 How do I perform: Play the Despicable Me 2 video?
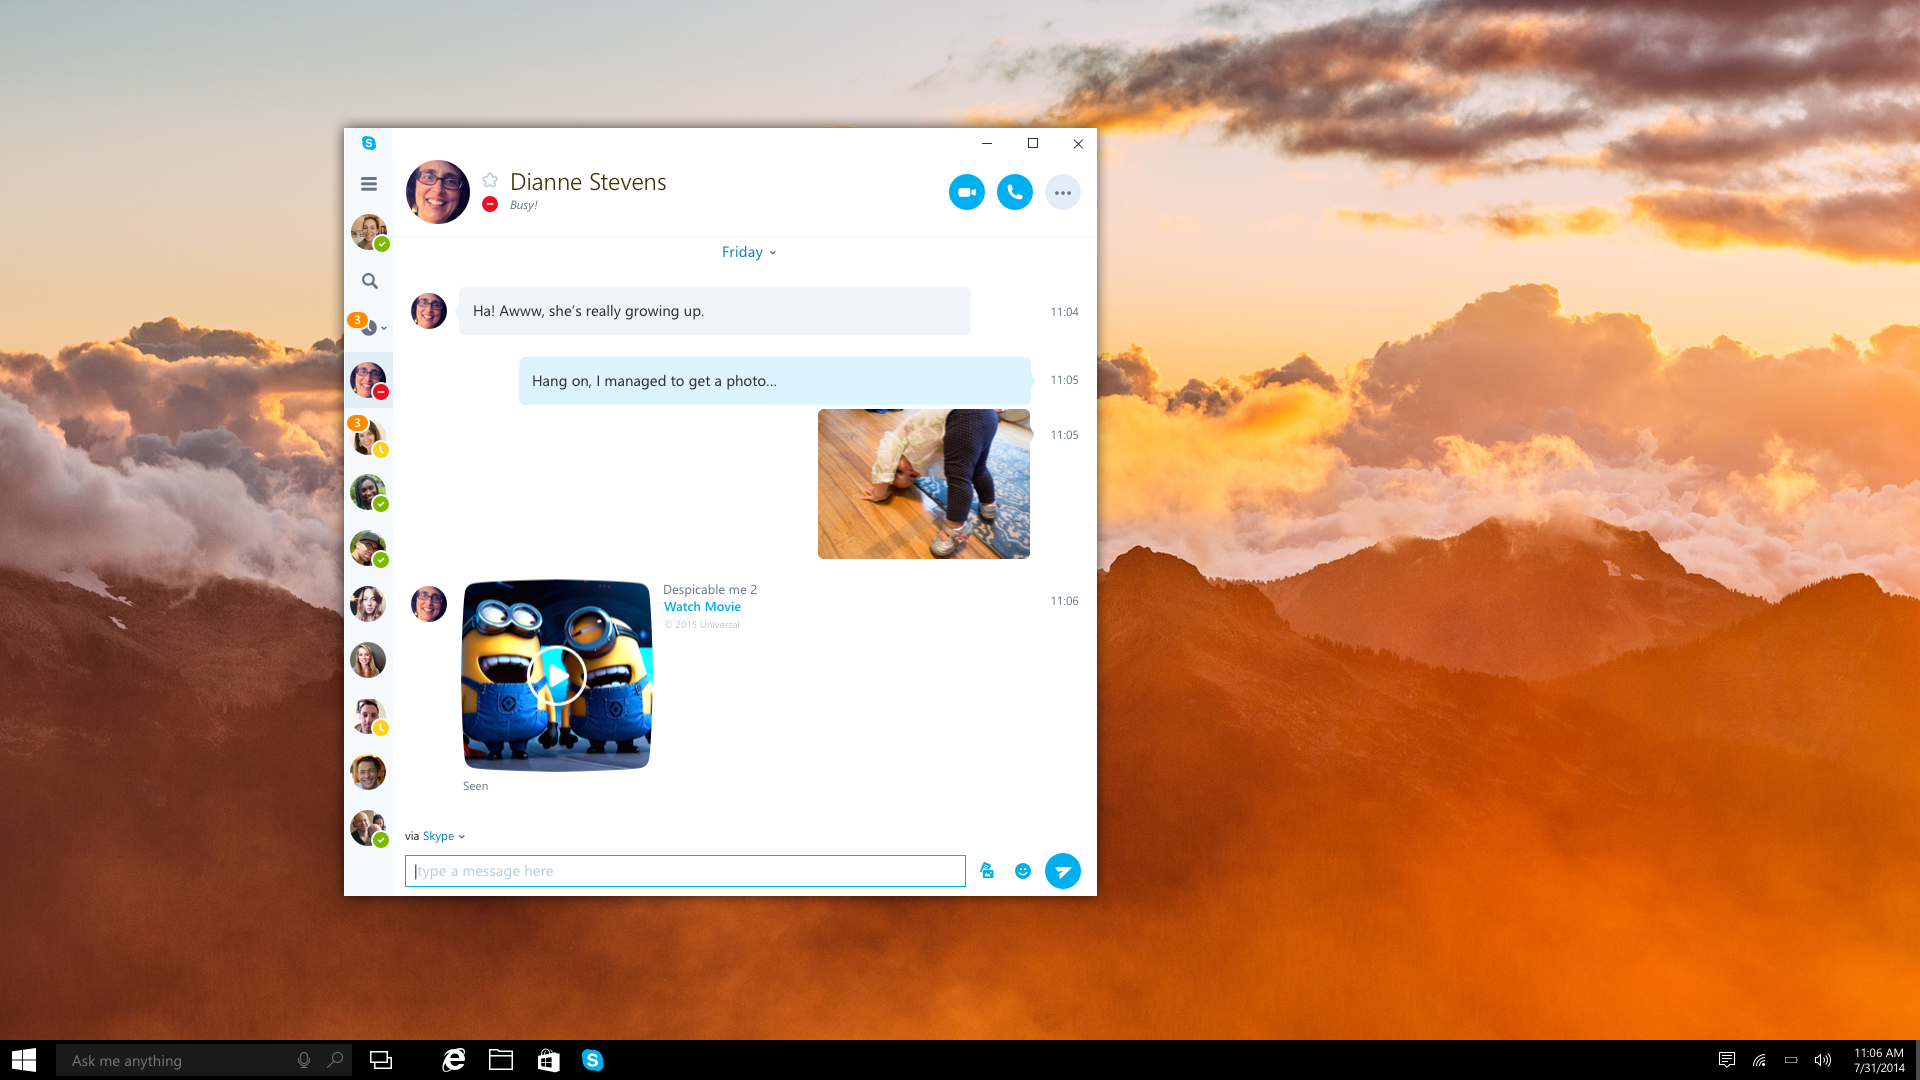(x=556, y=675)
